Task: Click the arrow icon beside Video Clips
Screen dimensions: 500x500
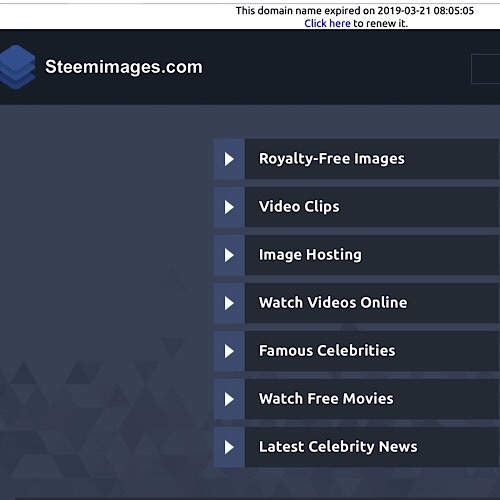Action: (229, 207)
